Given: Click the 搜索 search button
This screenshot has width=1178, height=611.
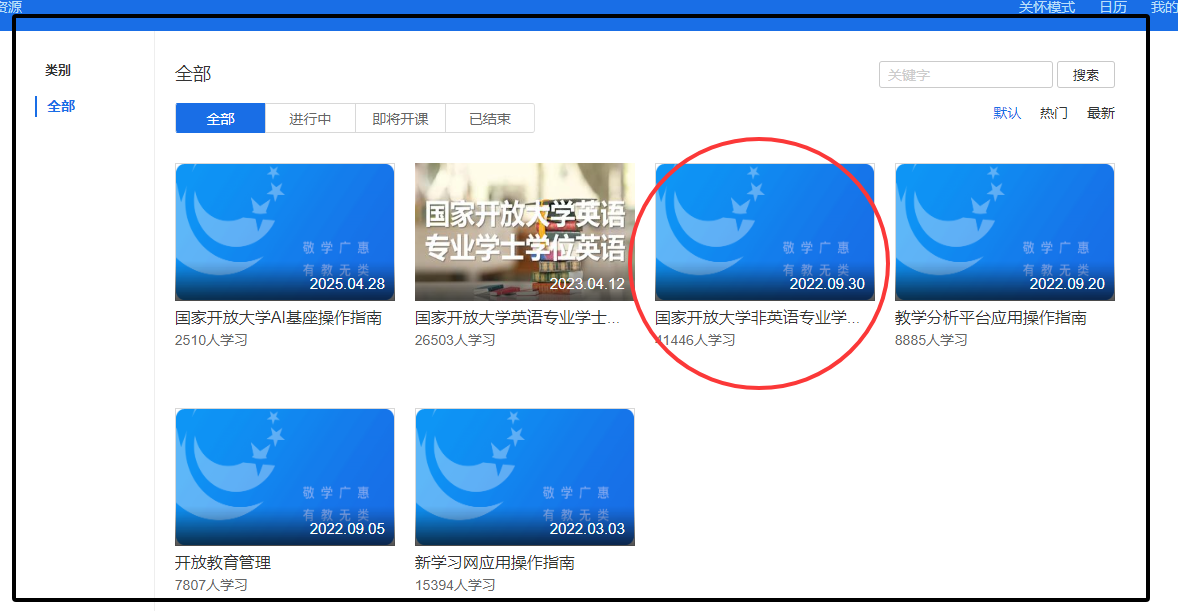Looking at the screenshot, I should point(1085,75).
